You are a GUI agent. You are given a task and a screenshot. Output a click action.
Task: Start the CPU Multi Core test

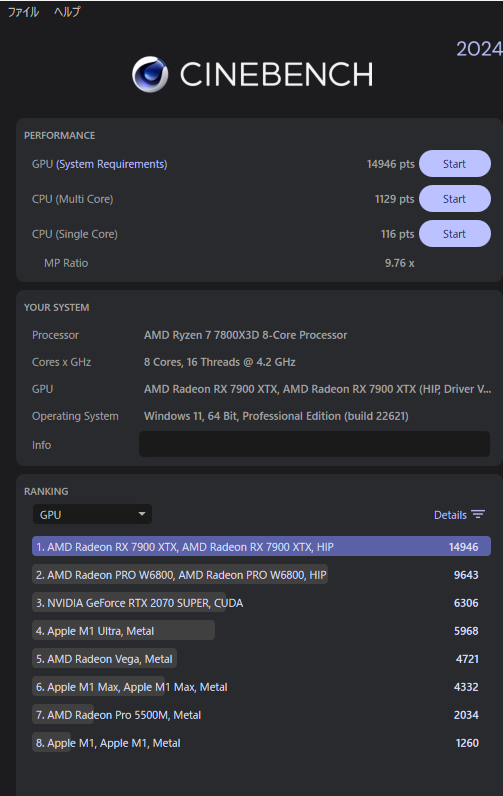pos(455,198)
